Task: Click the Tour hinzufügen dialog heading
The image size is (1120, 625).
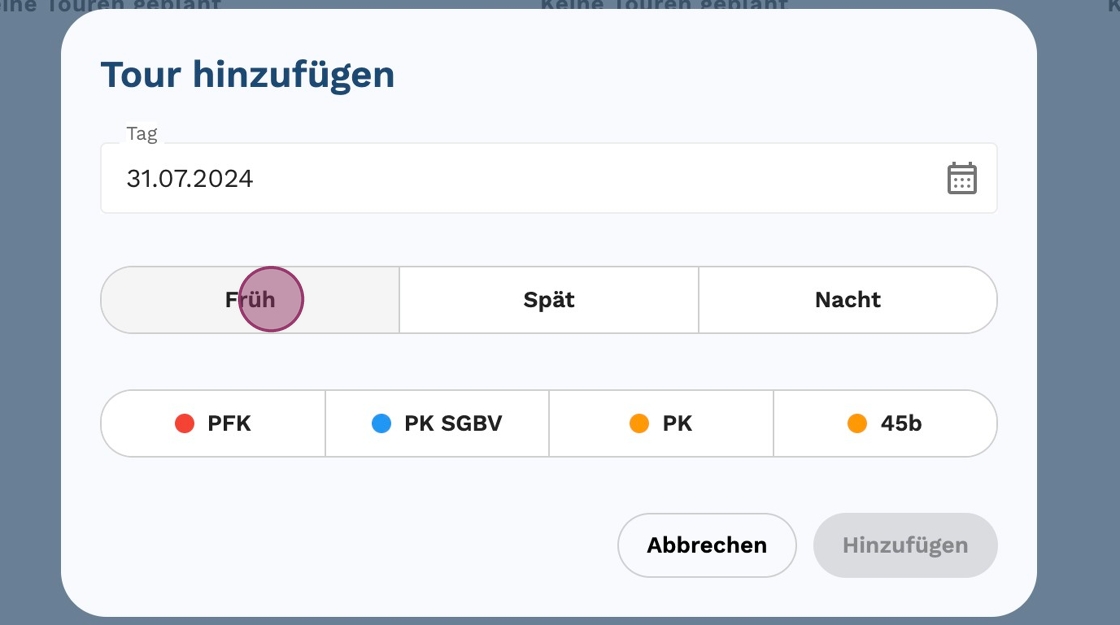Action: click(x=247, y=75)
